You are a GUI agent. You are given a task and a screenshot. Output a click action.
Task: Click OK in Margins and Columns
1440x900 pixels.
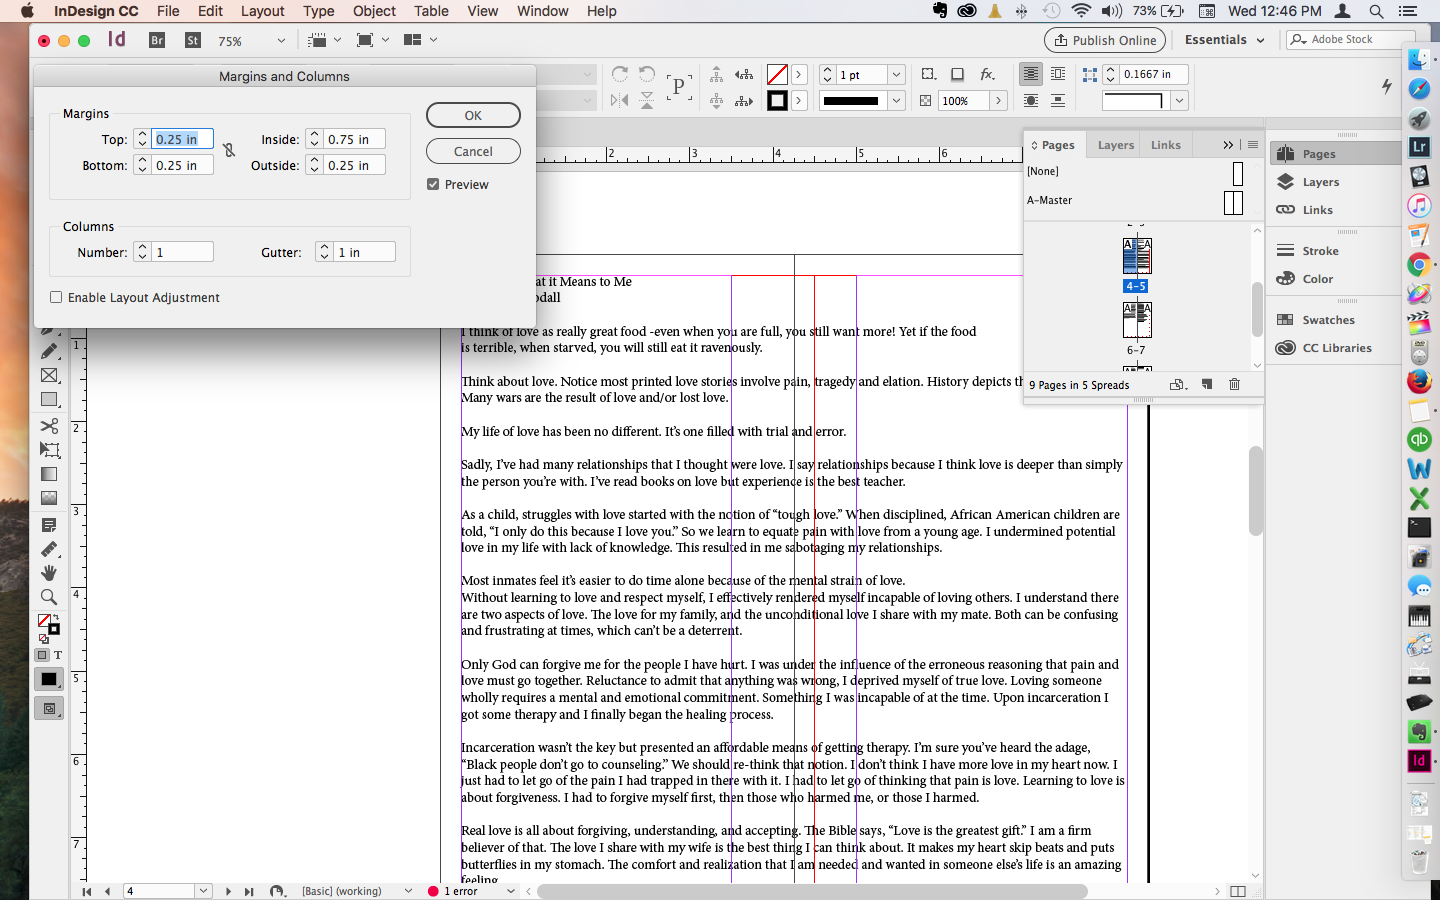[473, 115]
